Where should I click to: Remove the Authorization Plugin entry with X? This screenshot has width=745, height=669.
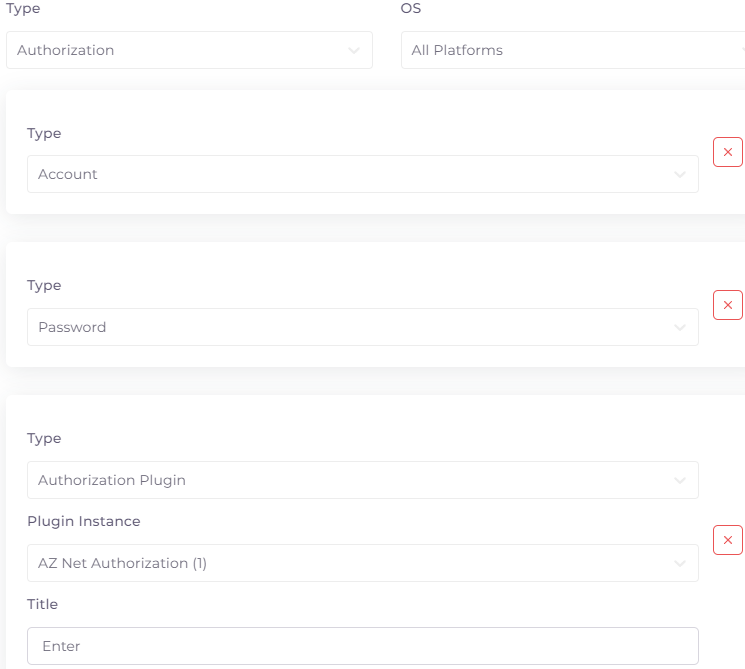[727, 540]
